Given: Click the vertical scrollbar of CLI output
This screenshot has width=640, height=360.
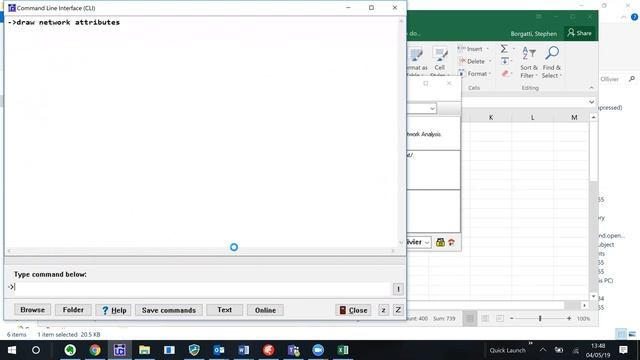Looking at the screenshot, I should (x=401, y=131).
